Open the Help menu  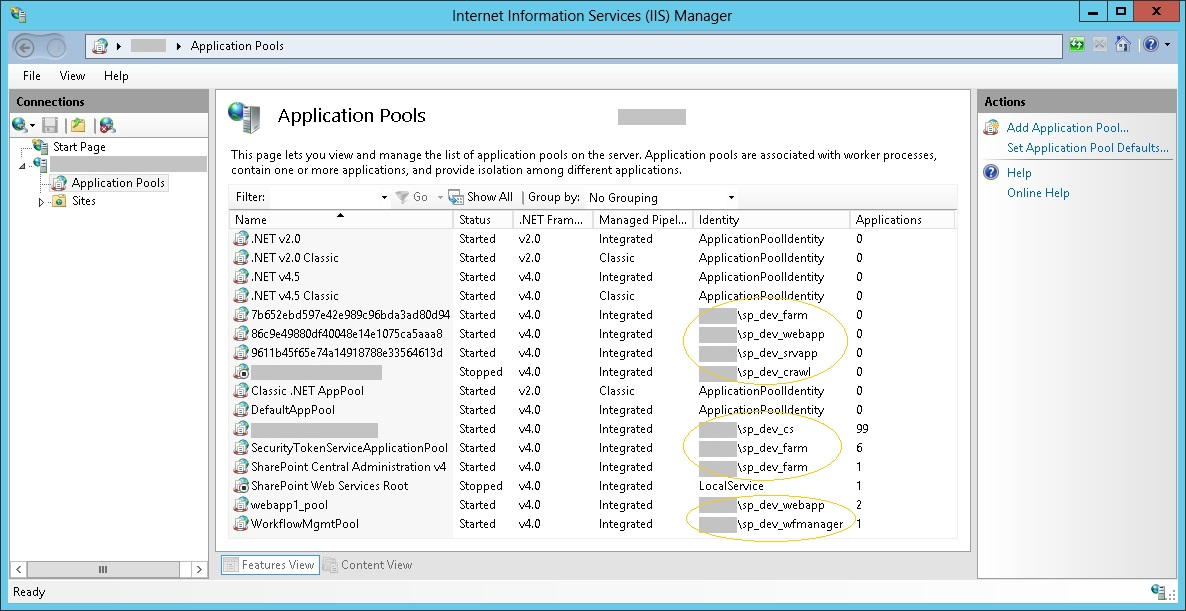[x=116, y=76]
